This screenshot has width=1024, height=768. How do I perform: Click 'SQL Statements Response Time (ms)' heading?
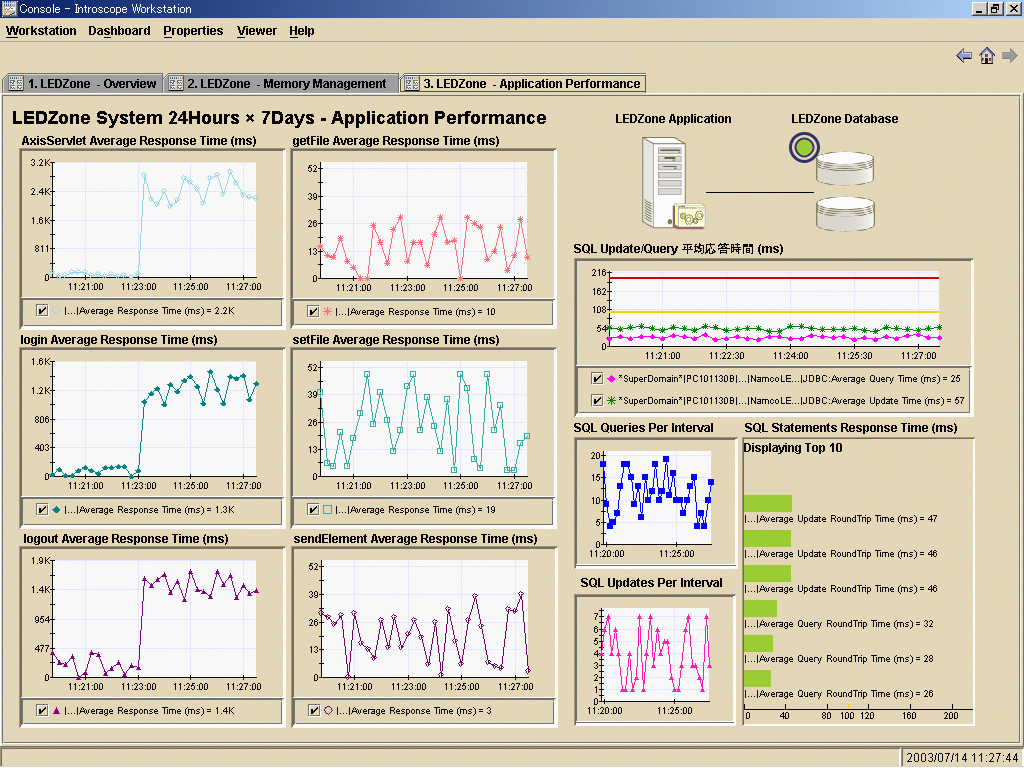coord(851,428)
